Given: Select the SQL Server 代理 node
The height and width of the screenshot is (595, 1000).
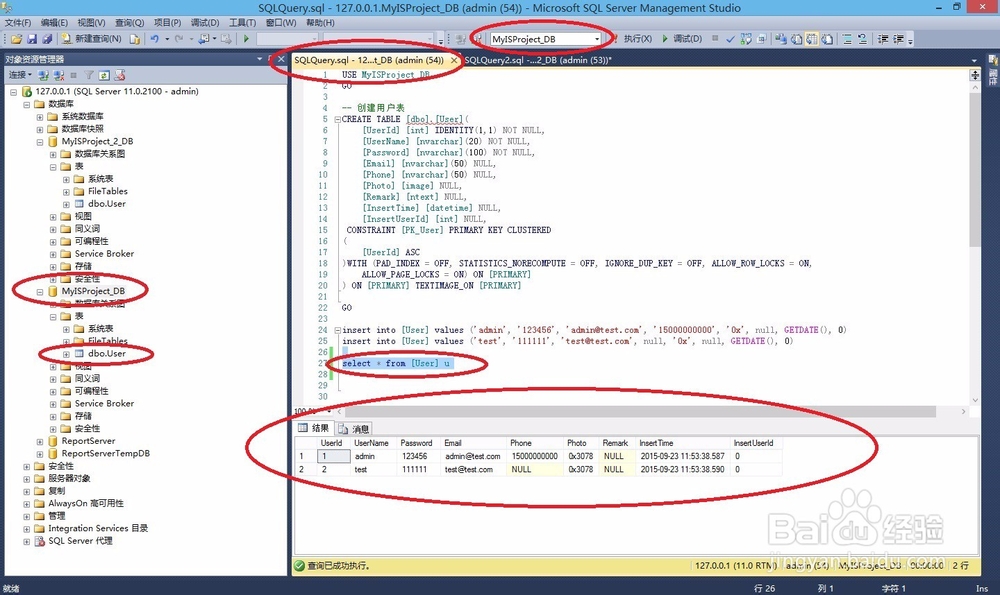Looking at the screenshot, I should pyautogui.click(x=80, y=541).
